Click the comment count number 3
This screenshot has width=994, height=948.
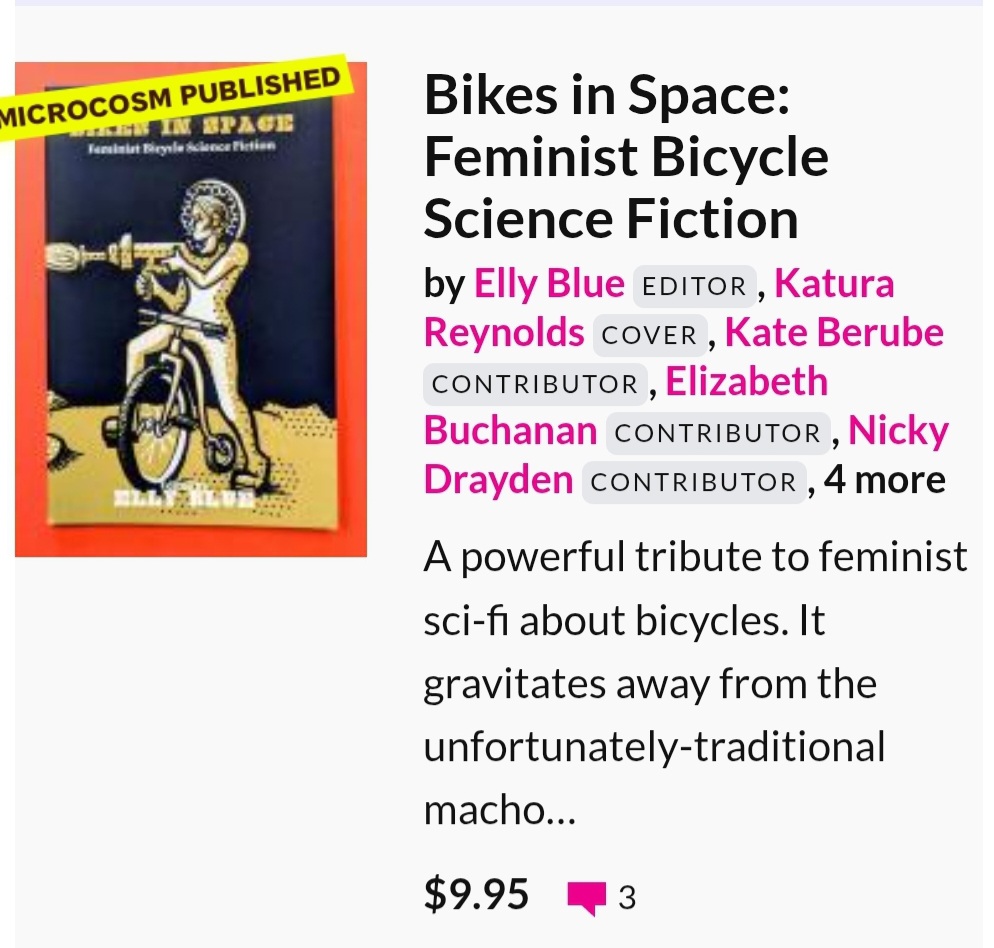coord(627,898)
